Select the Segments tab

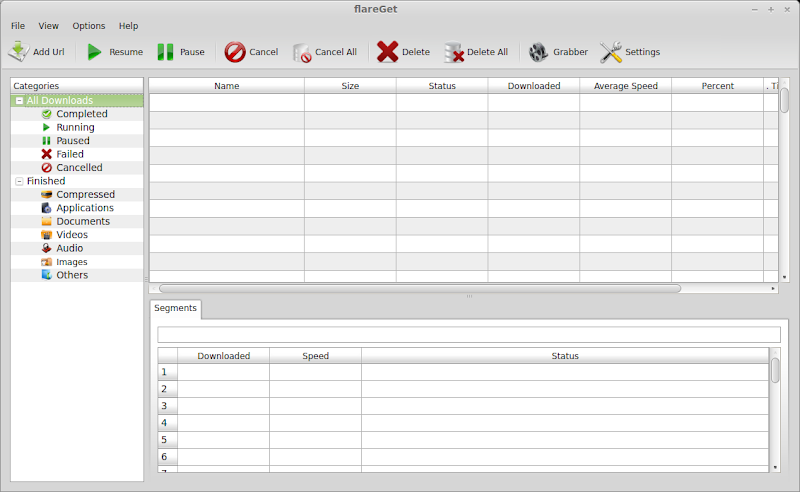pos(175,308)
